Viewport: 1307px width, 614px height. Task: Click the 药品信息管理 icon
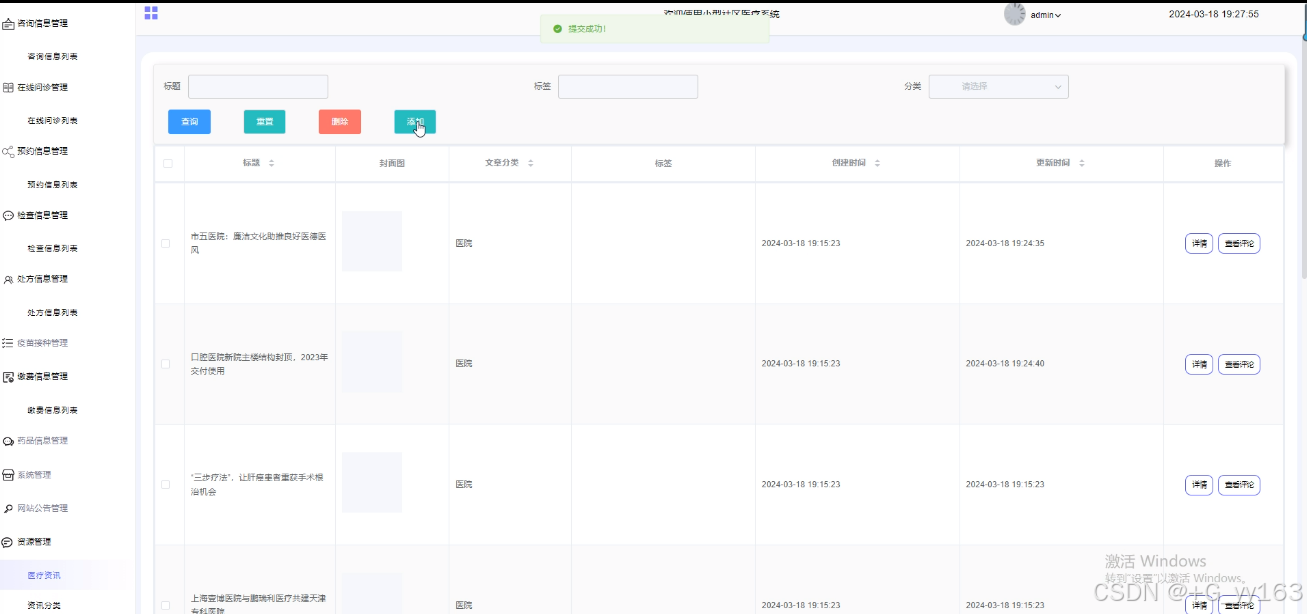[x=8, y=440]
